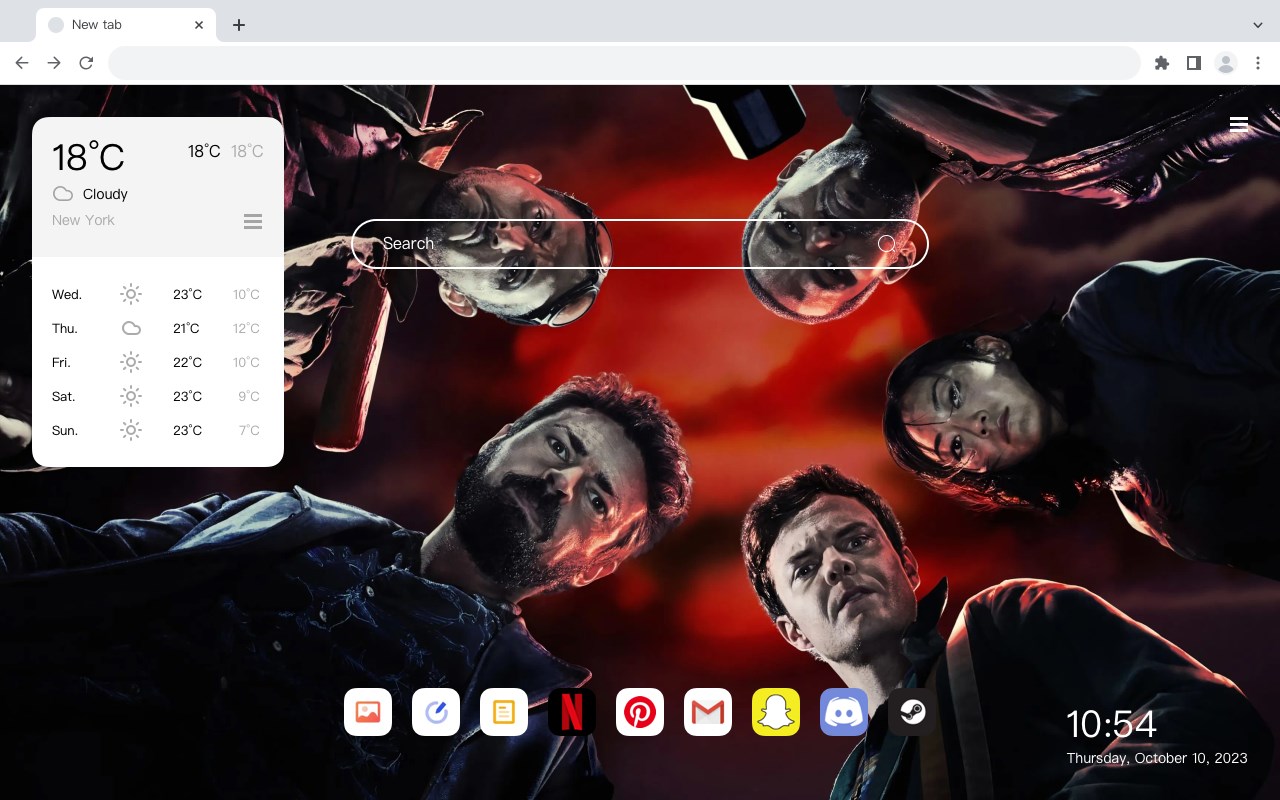
Task: Click Thursday's cloud forecast icon
Action: point(131,328)
